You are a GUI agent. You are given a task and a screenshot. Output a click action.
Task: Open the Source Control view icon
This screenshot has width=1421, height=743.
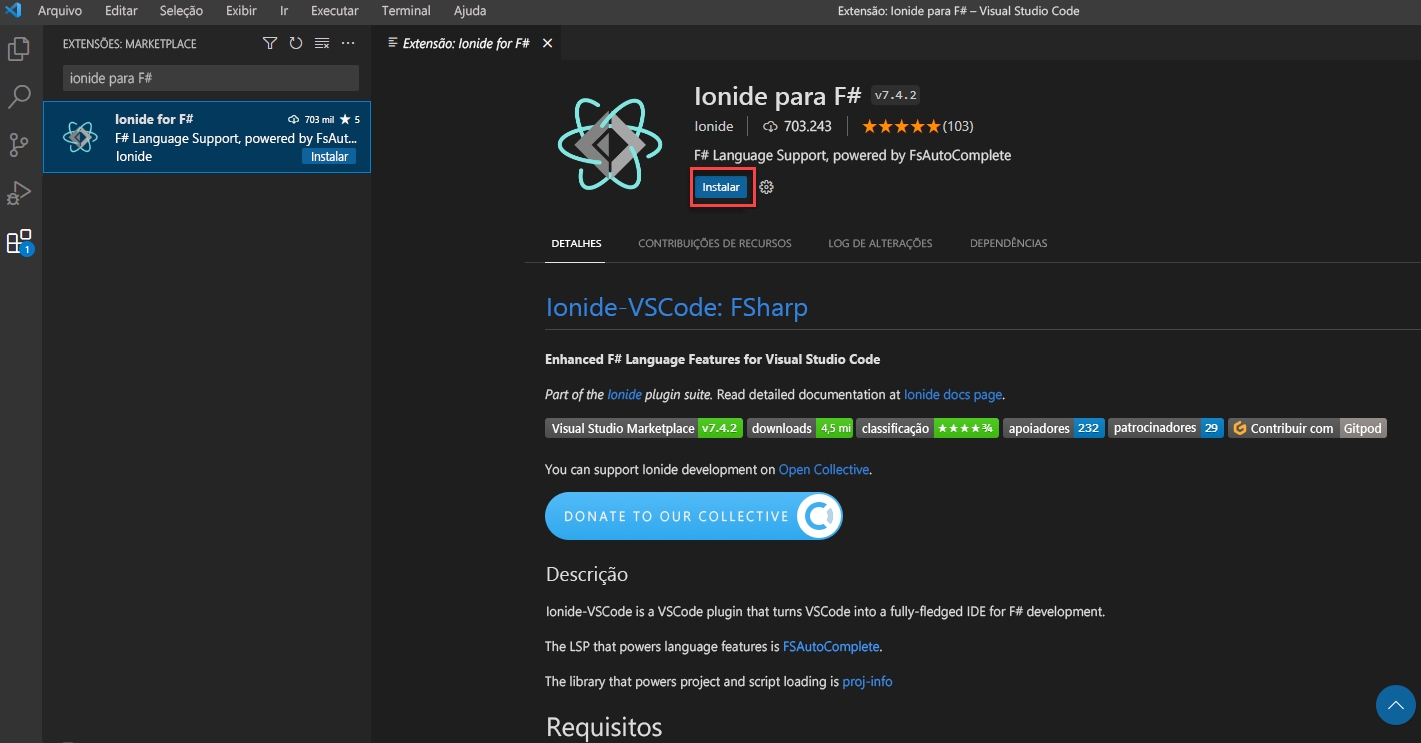(18, 144)
